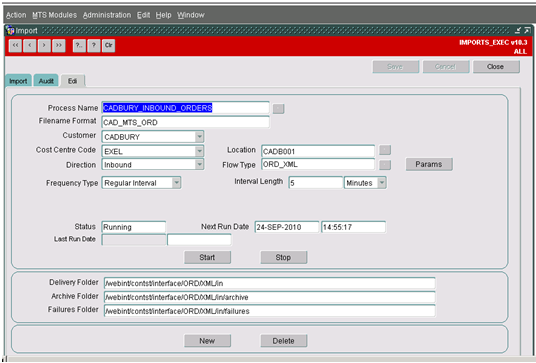Go to next record with > button
Screen dimensions: 536x363
[44, 45]
